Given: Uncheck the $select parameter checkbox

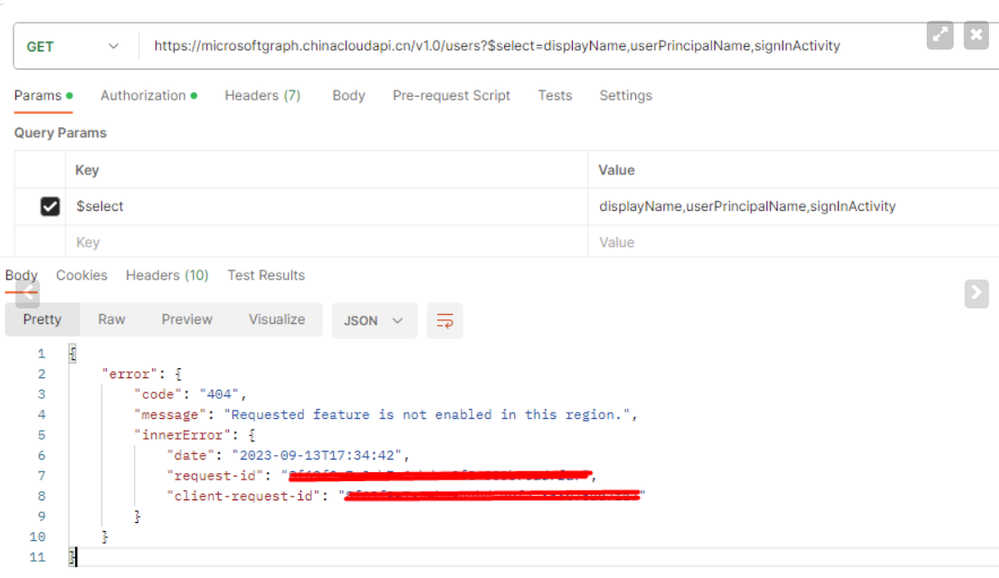Looking at the screenshot, I should tap(50, 206).
